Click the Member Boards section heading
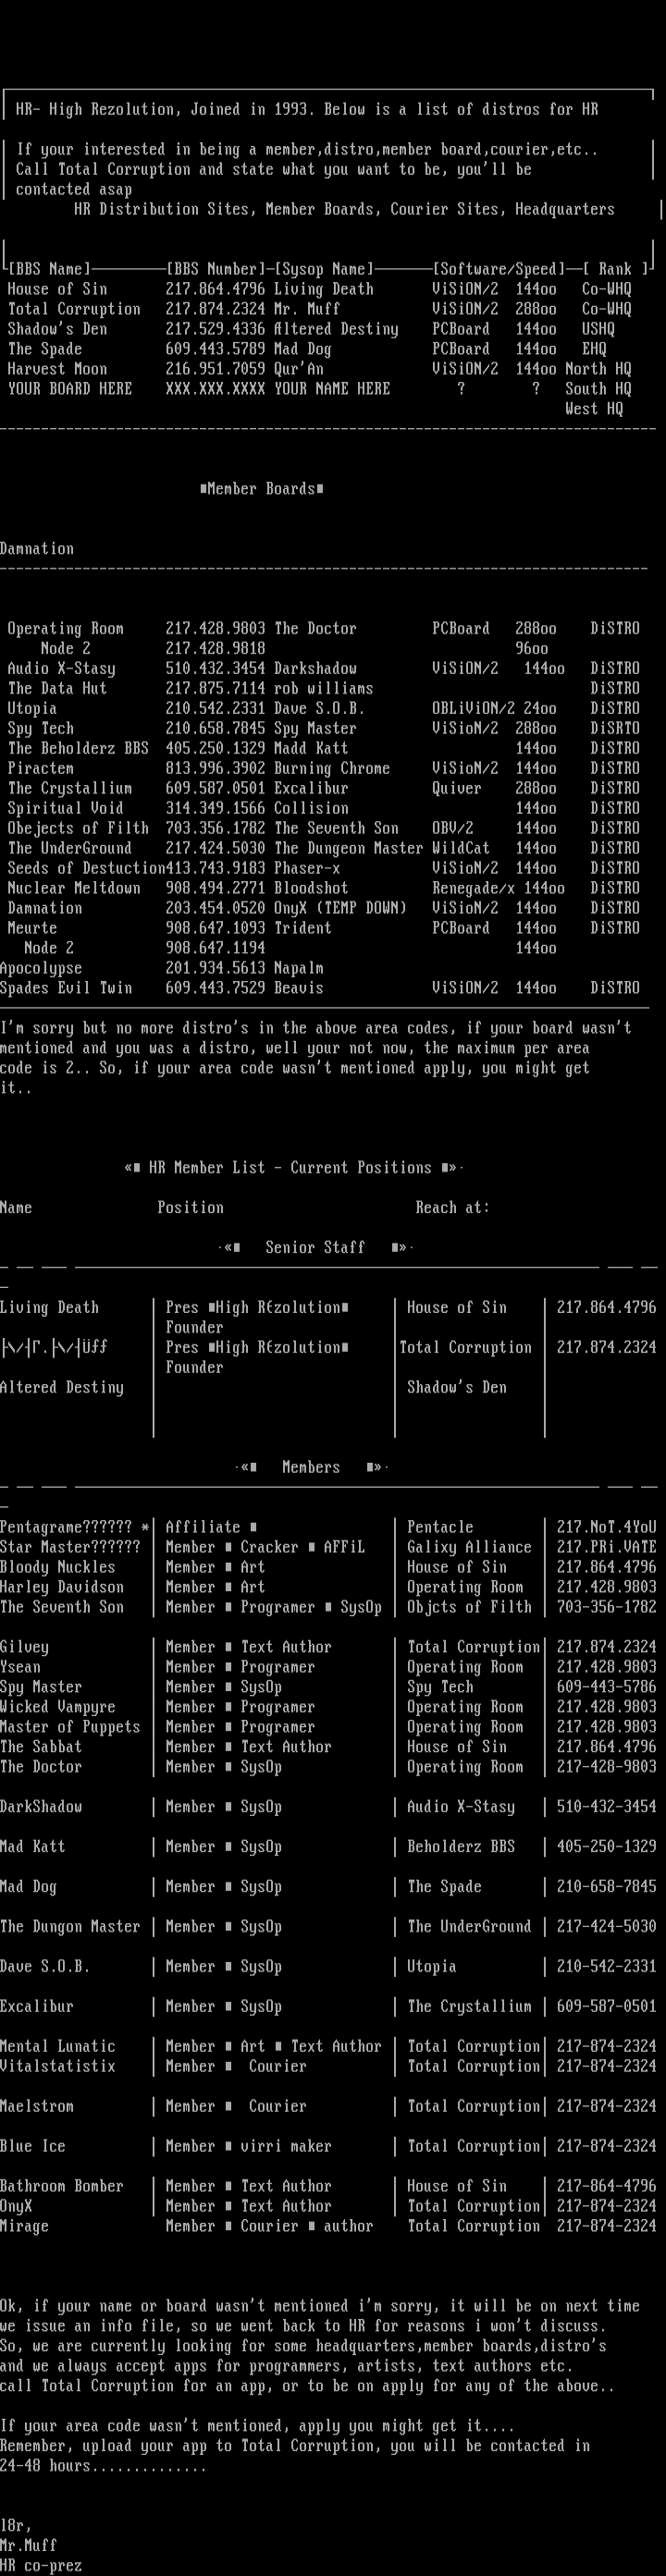Image resolution: width=666 pixels, height=2576 pixels. (x=261, y=489)
